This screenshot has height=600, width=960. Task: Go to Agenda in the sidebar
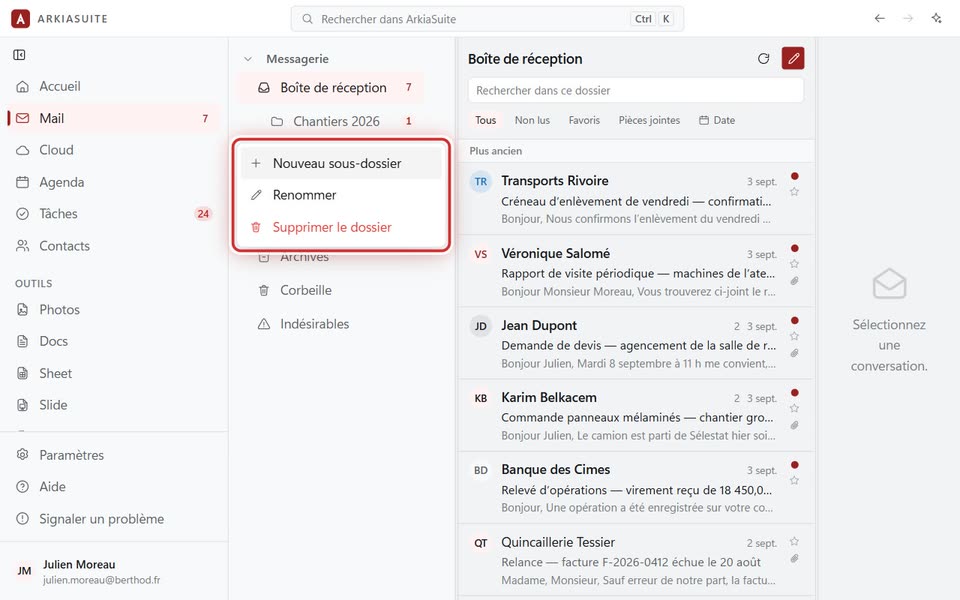114,182
